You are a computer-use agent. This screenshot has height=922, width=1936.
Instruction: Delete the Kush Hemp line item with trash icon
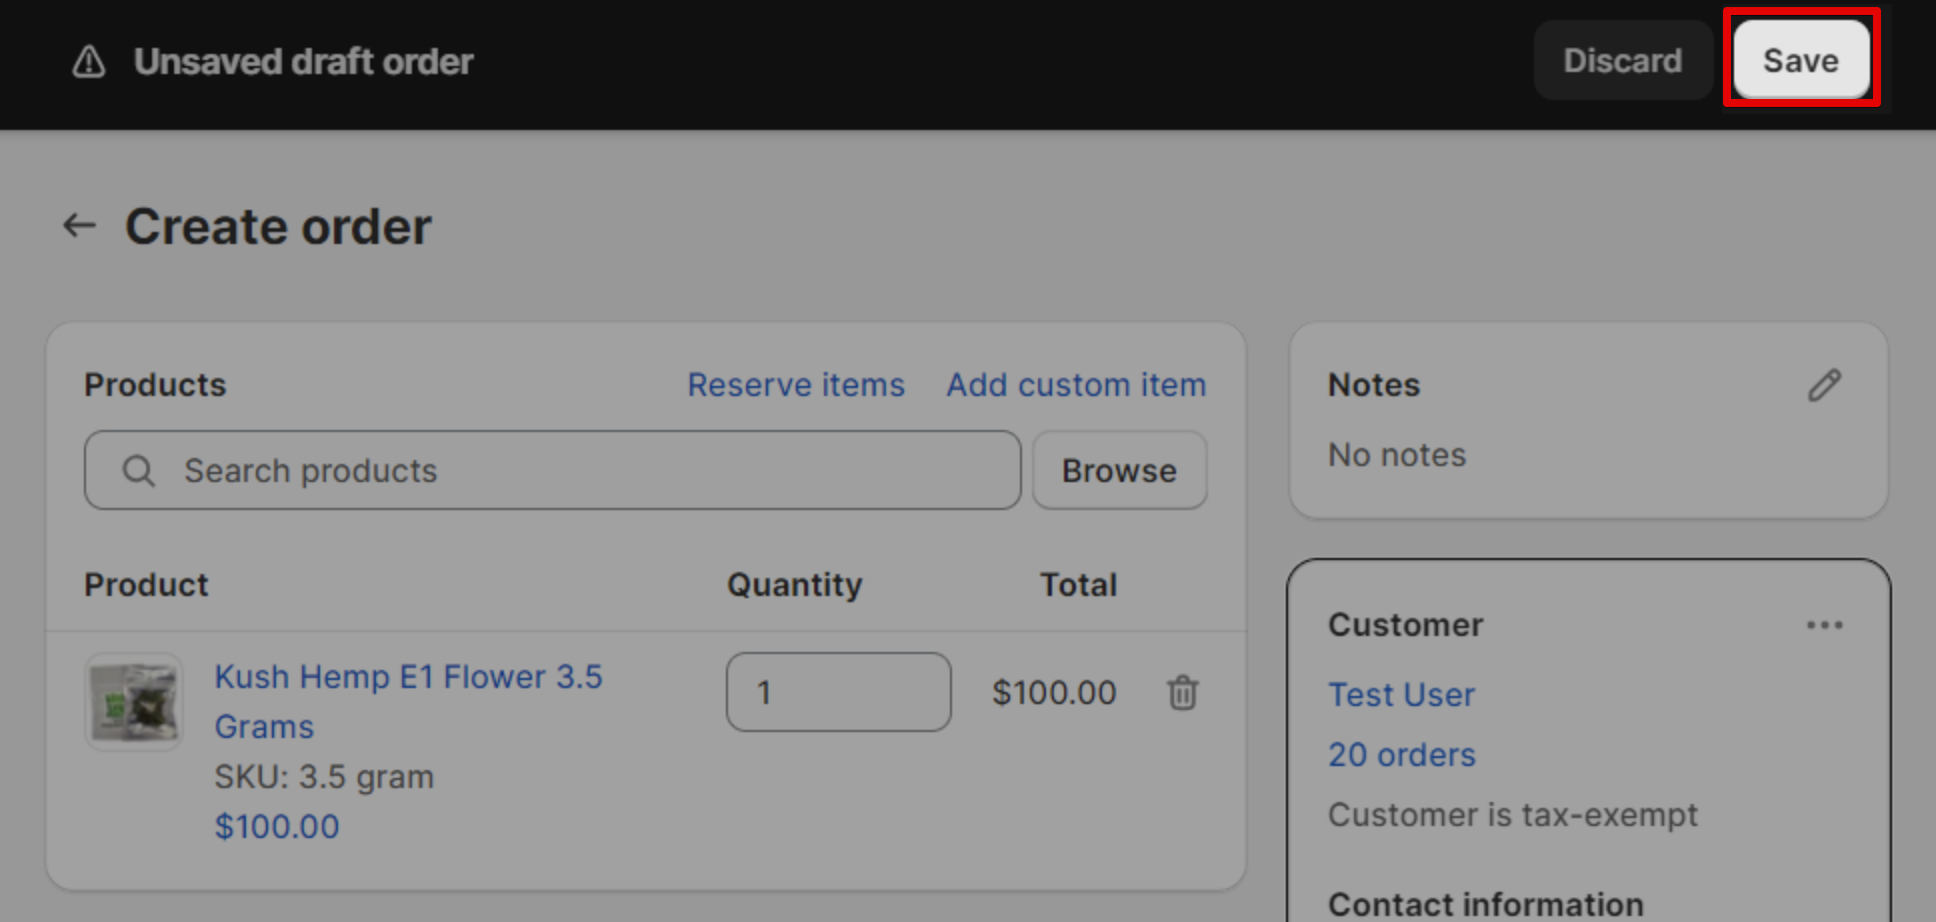1181,692
